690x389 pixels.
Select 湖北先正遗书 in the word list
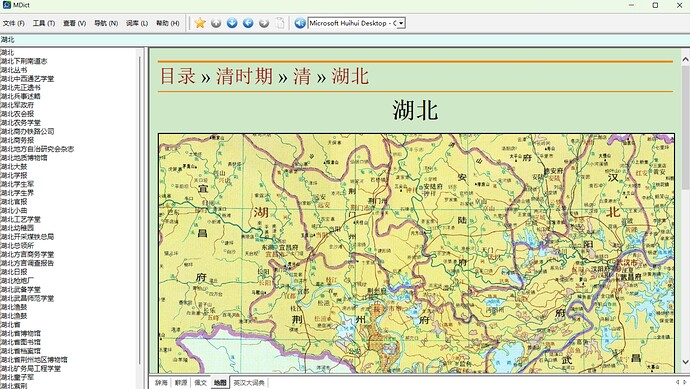click(20, 88)
